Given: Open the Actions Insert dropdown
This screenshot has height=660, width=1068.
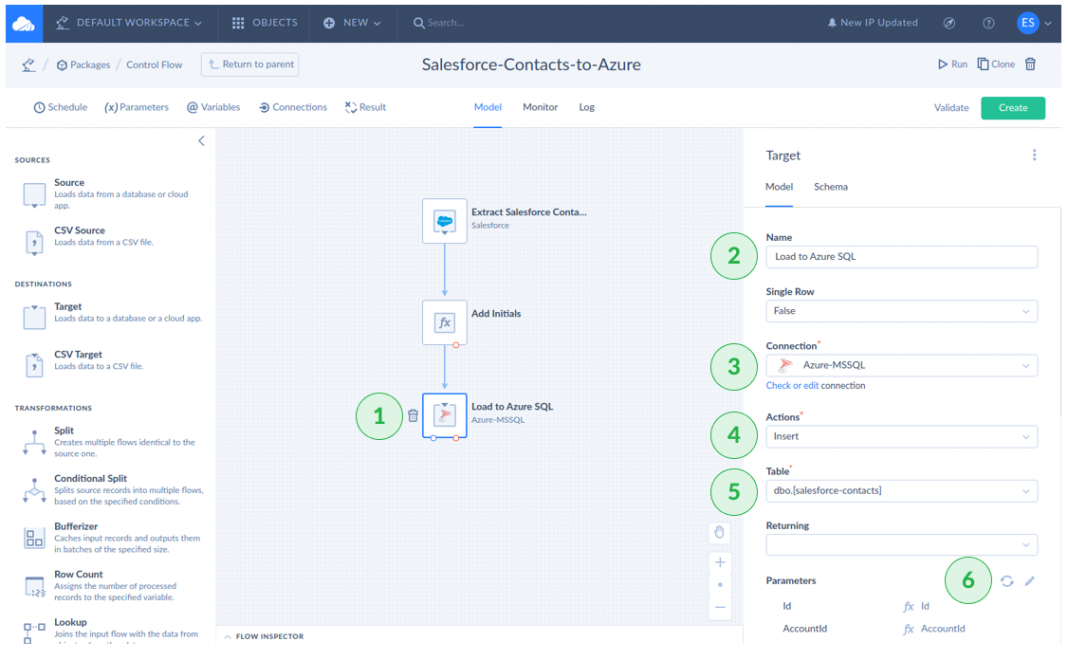Looking at the screenshot, I should tap(901, 437).
